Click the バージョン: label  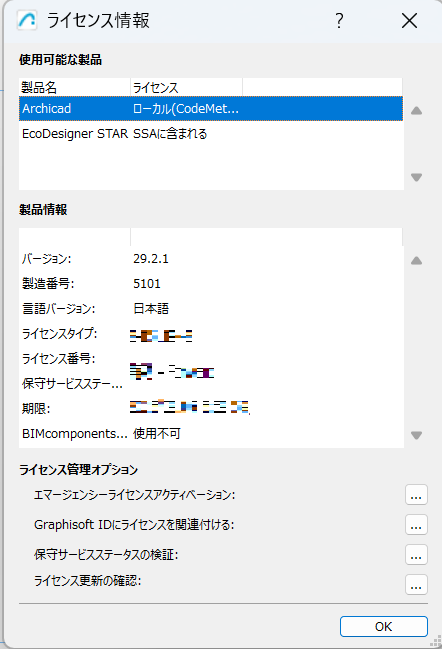tap(46, 259)
